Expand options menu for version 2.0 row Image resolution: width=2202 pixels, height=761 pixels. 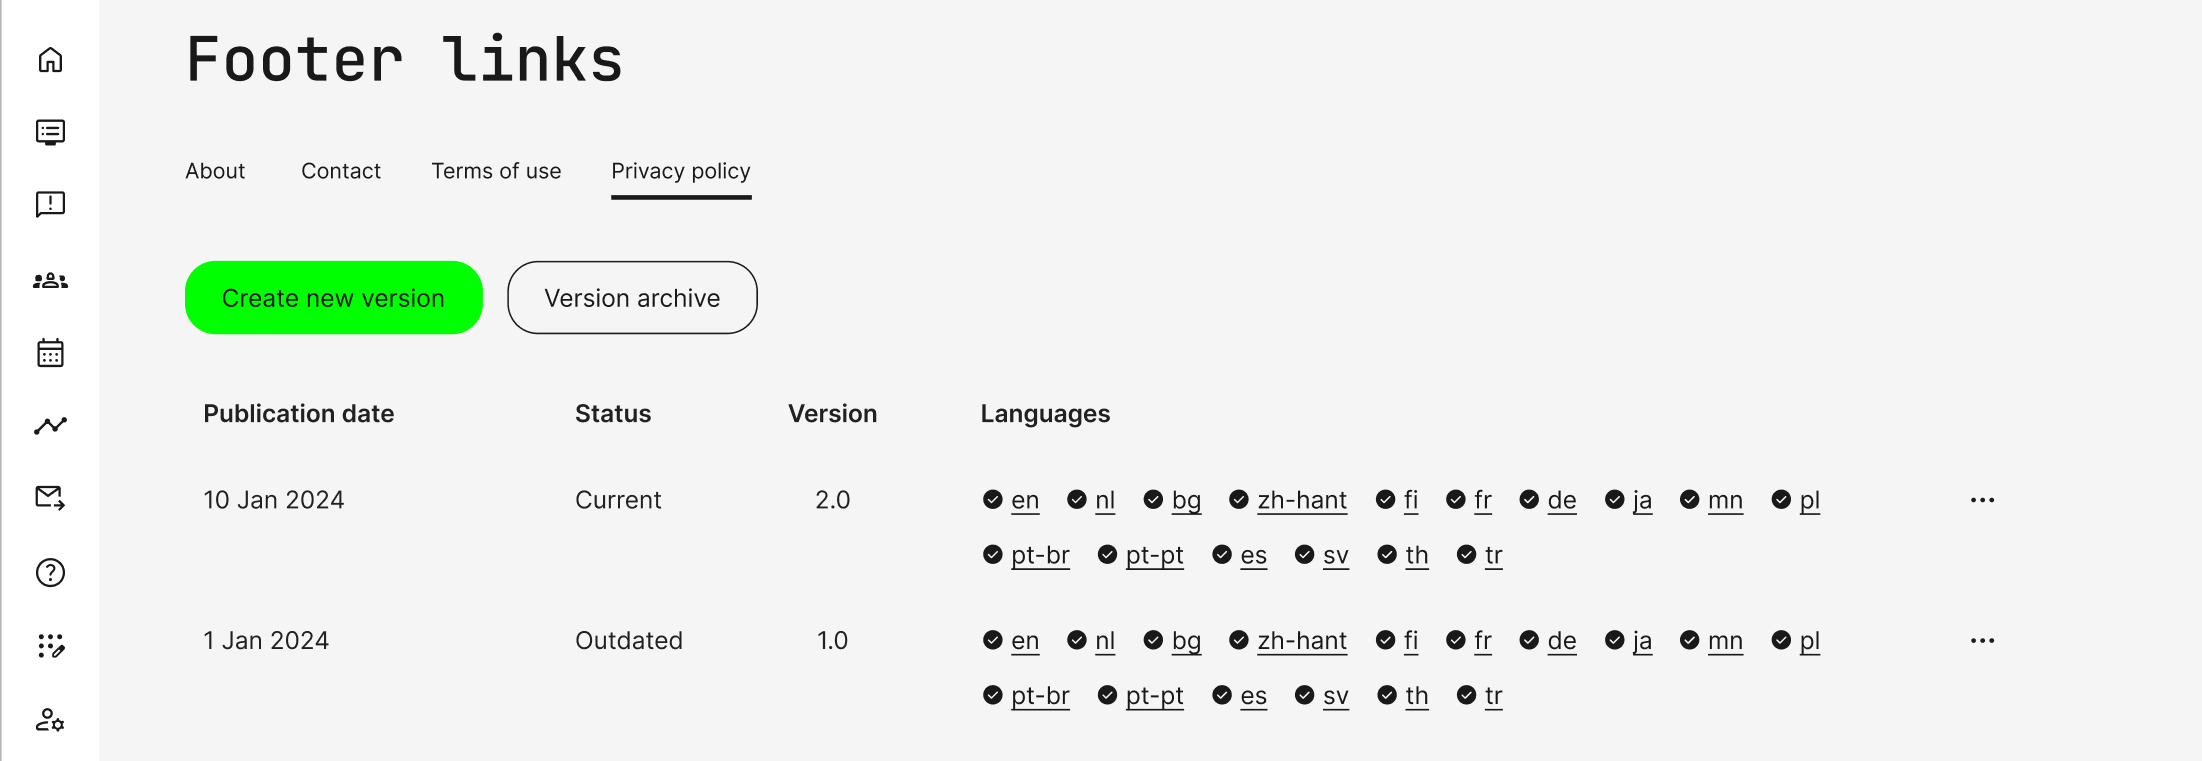[1982, 500]
